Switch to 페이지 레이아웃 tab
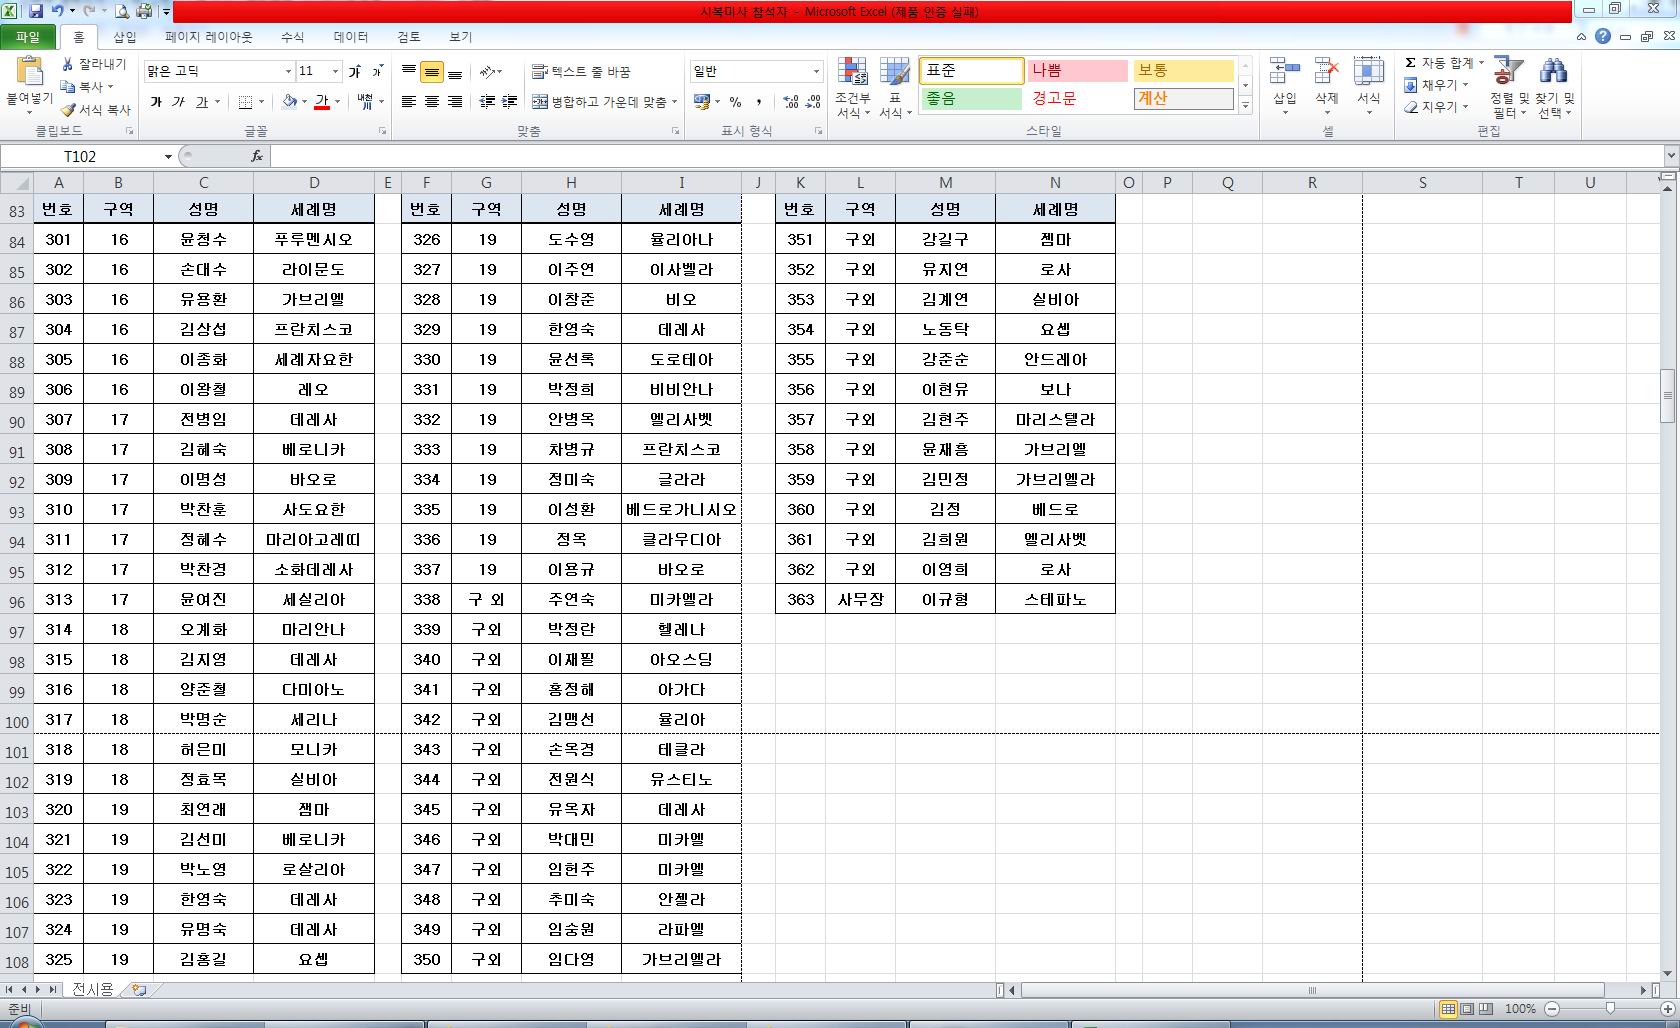Screen dimensions: 1680x1028 click(x=209, y=37)
